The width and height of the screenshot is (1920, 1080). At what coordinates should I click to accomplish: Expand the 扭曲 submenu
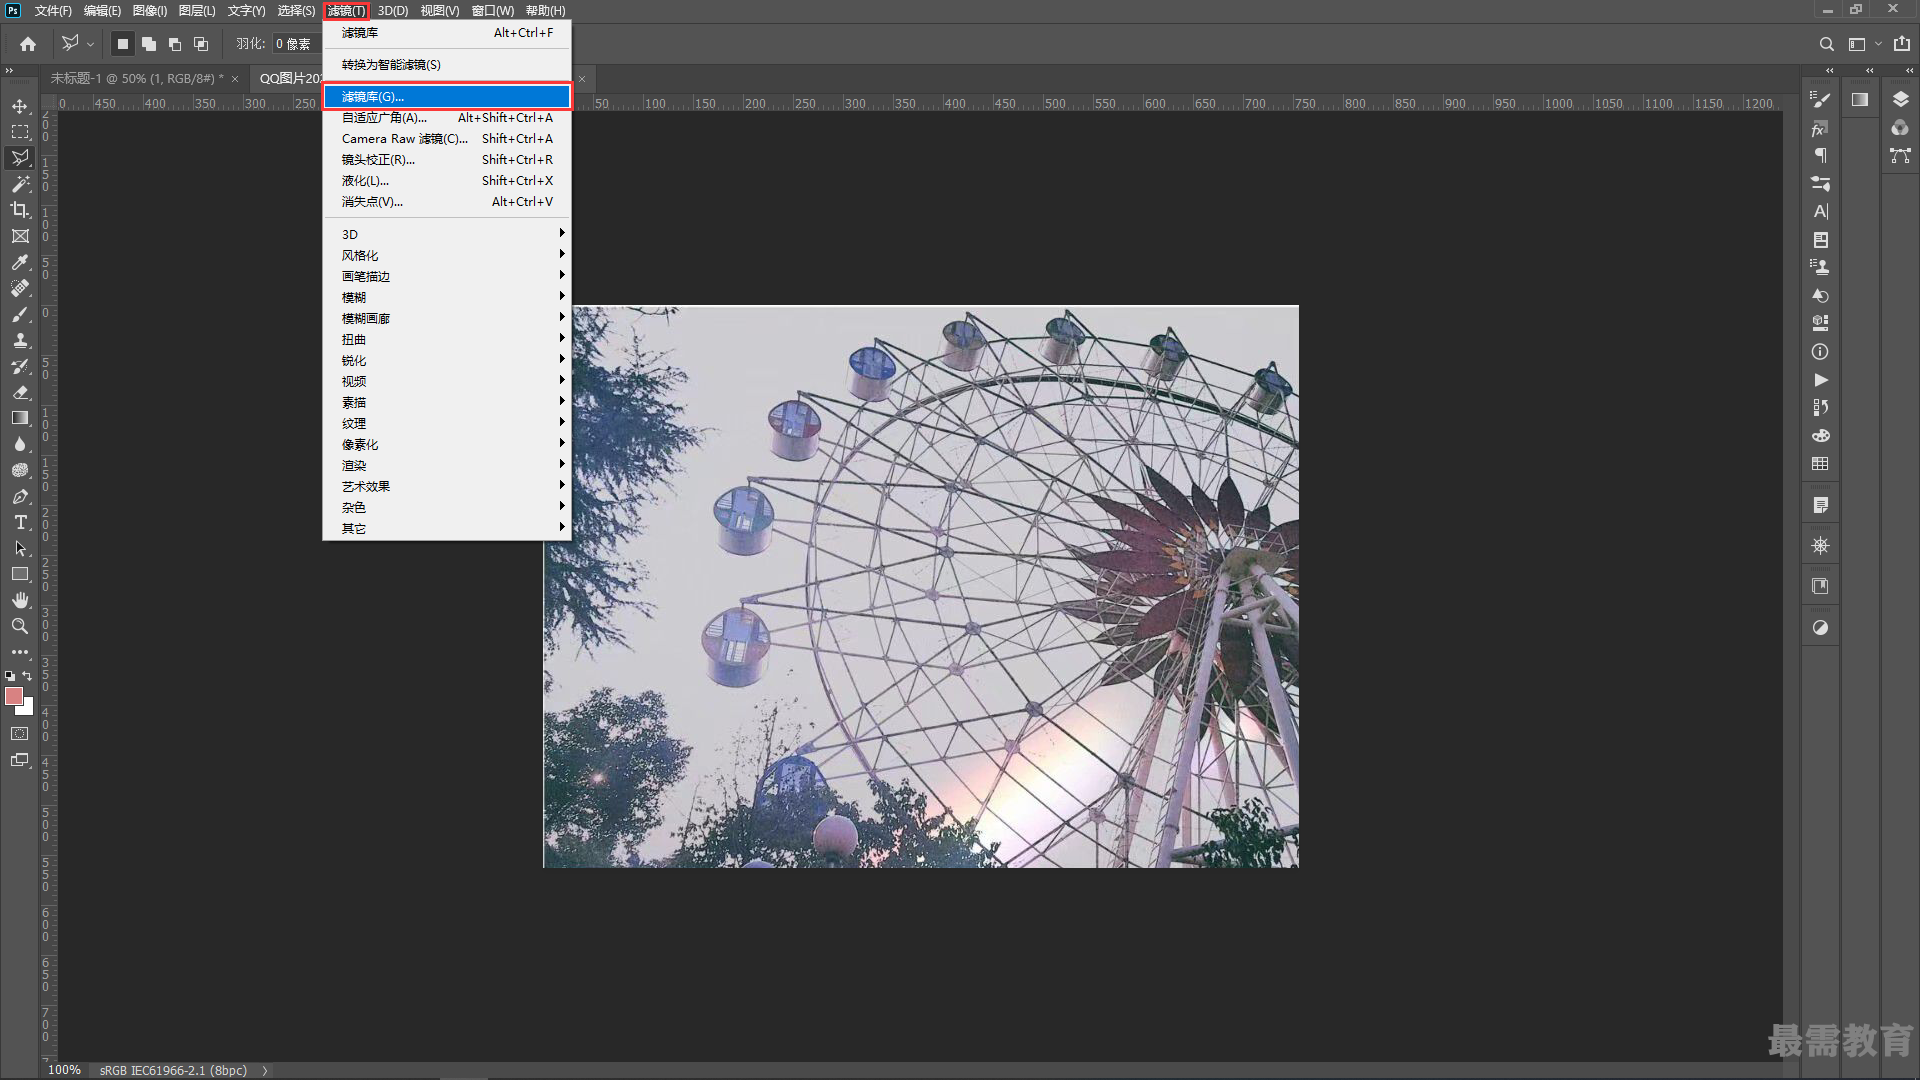447,339
